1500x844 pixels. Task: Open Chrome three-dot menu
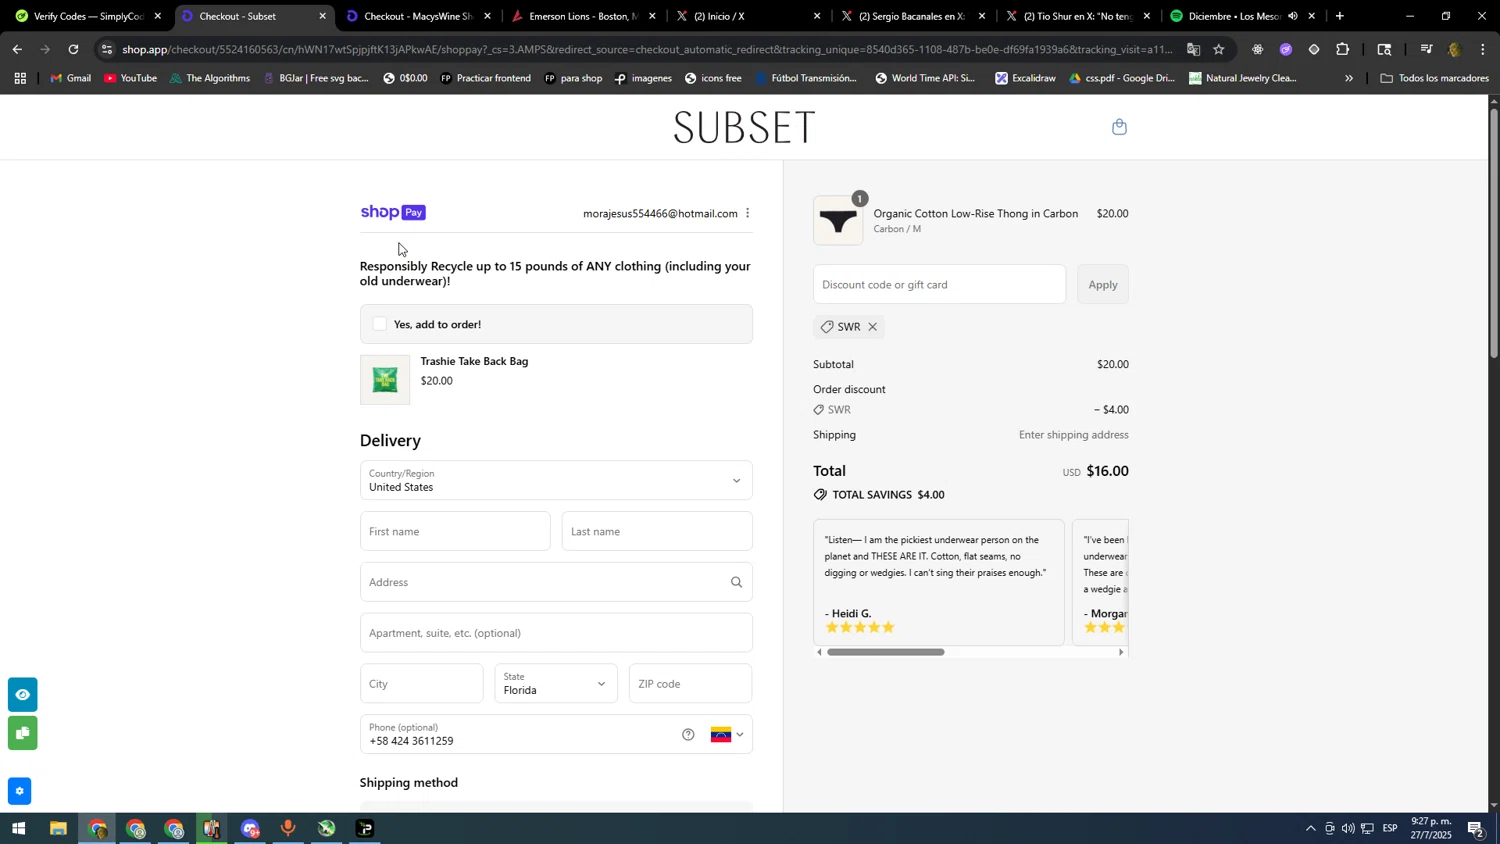point(1482,49)
